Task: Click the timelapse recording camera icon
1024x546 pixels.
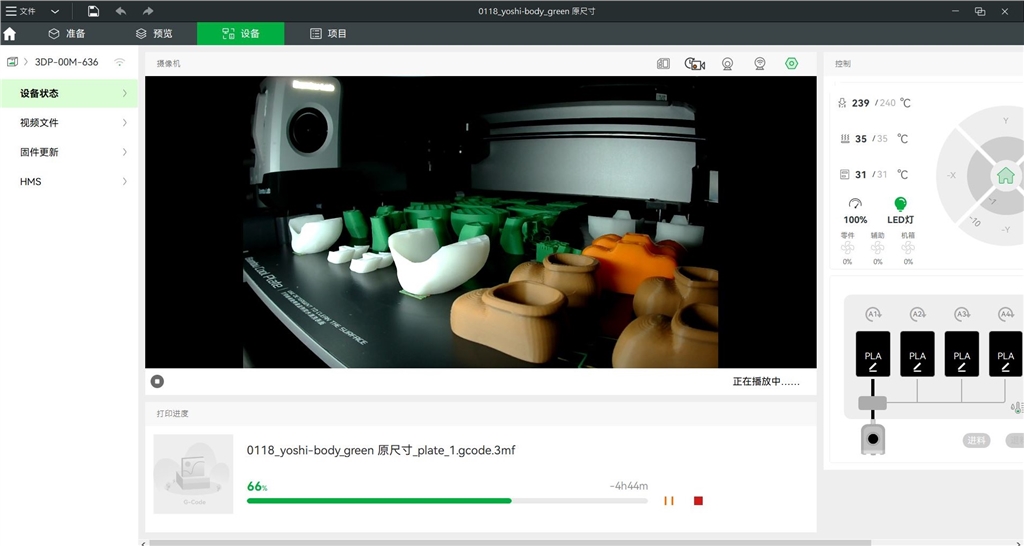Action: (694, 63)
